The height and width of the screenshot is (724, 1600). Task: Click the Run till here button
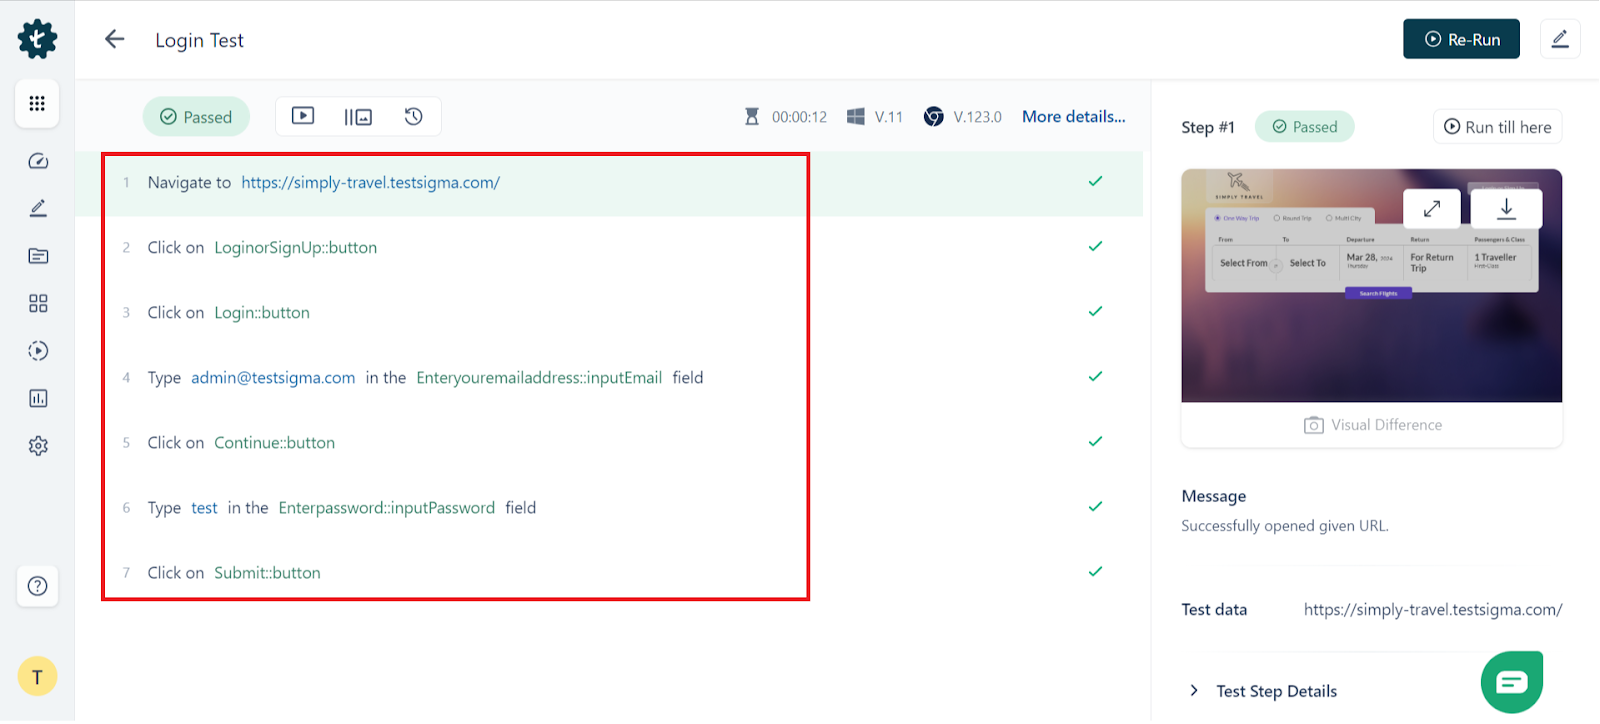pos(1497,127)
